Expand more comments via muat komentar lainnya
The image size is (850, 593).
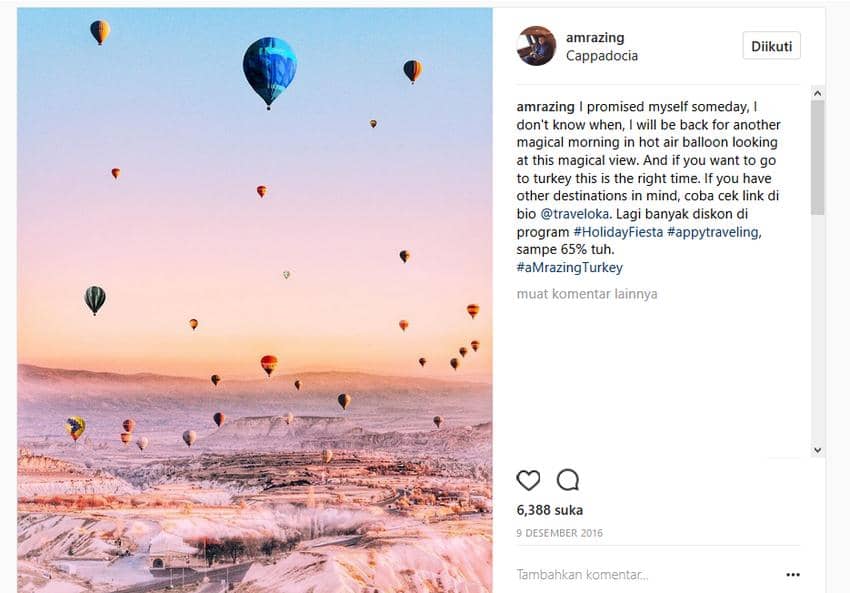(x=586, y=294)
